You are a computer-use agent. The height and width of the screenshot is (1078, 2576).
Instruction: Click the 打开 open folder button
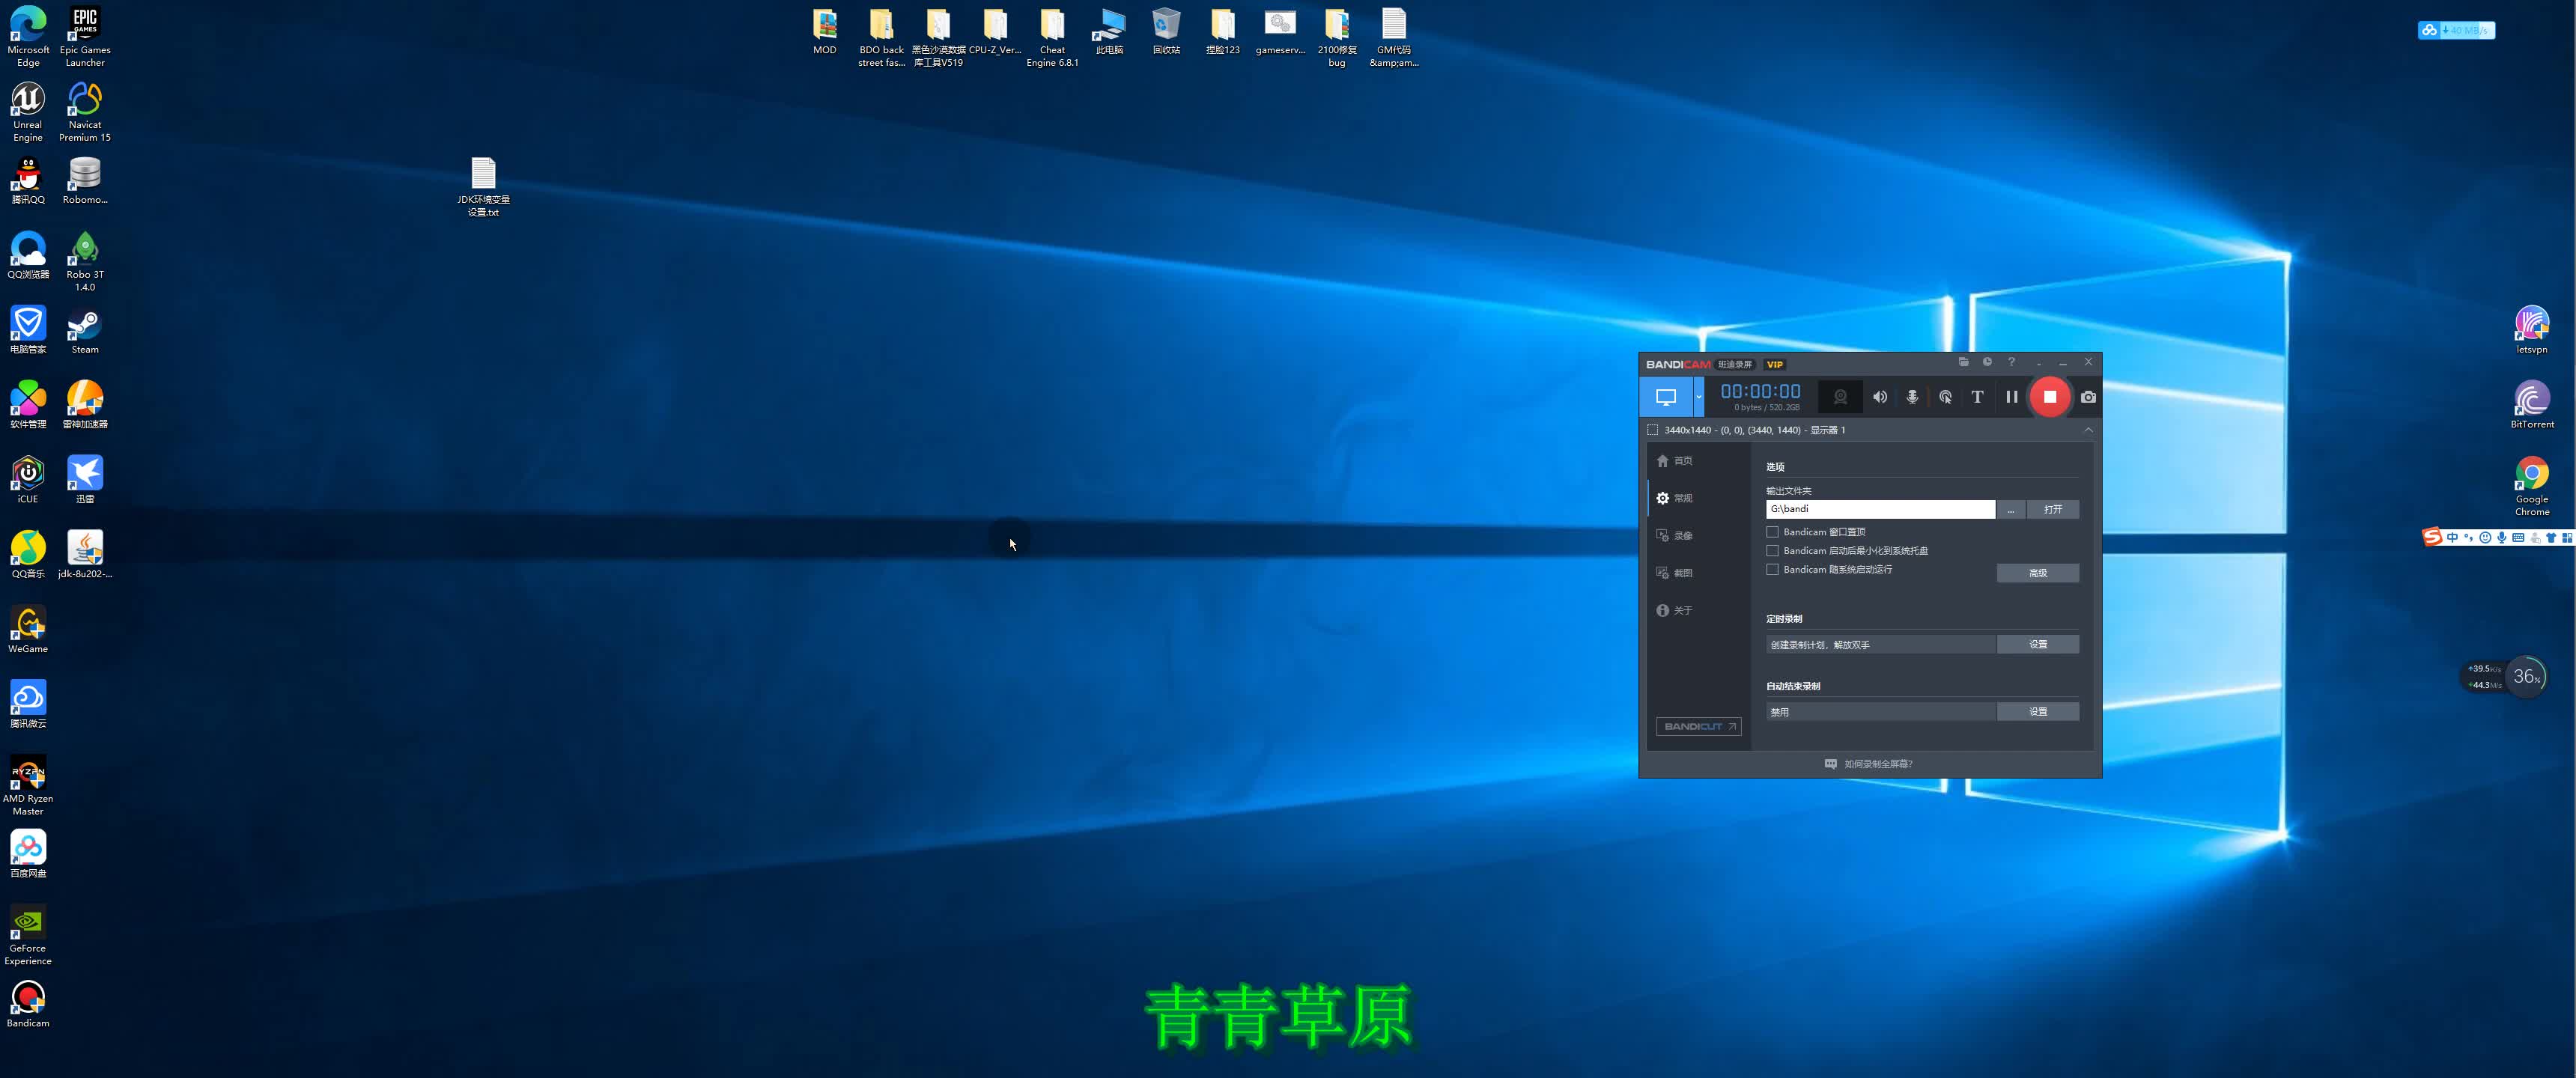(x=2052, y=509)
